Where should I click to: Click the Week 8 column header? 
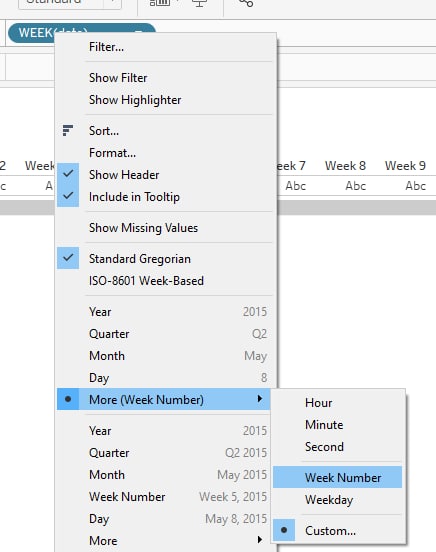coord(345,166)
